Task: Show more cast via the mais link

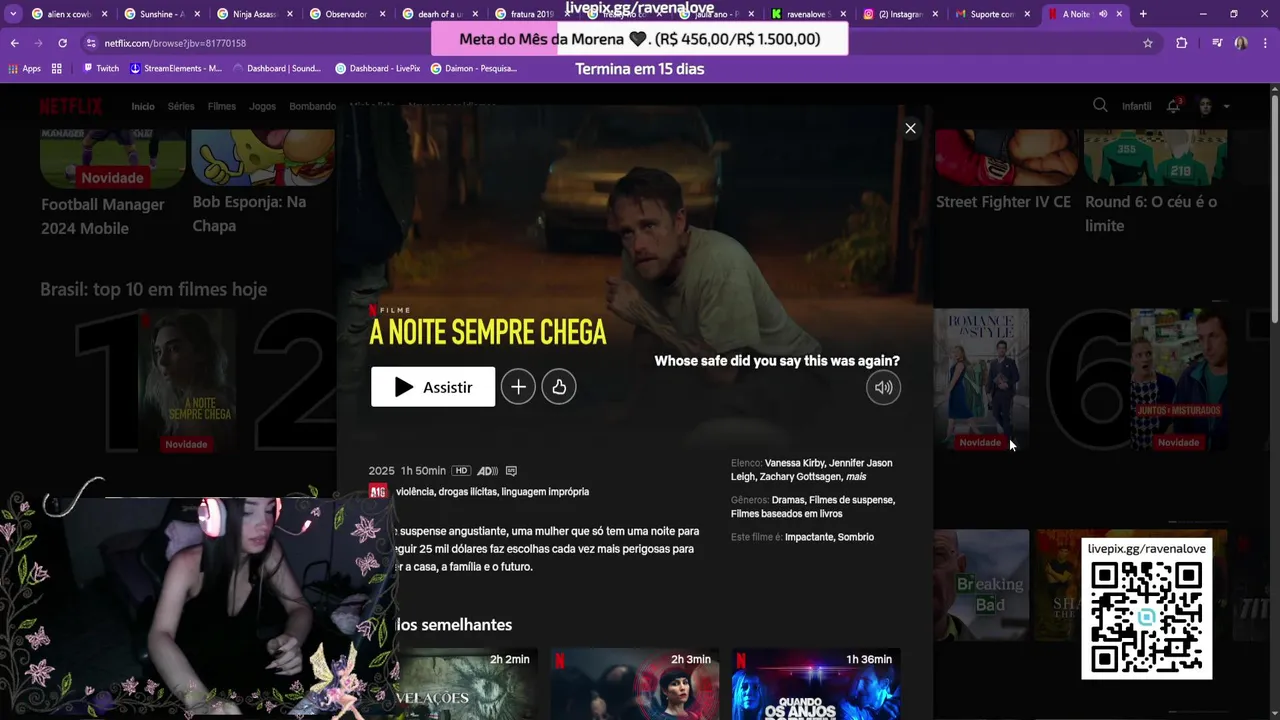Action: [855, 477]
